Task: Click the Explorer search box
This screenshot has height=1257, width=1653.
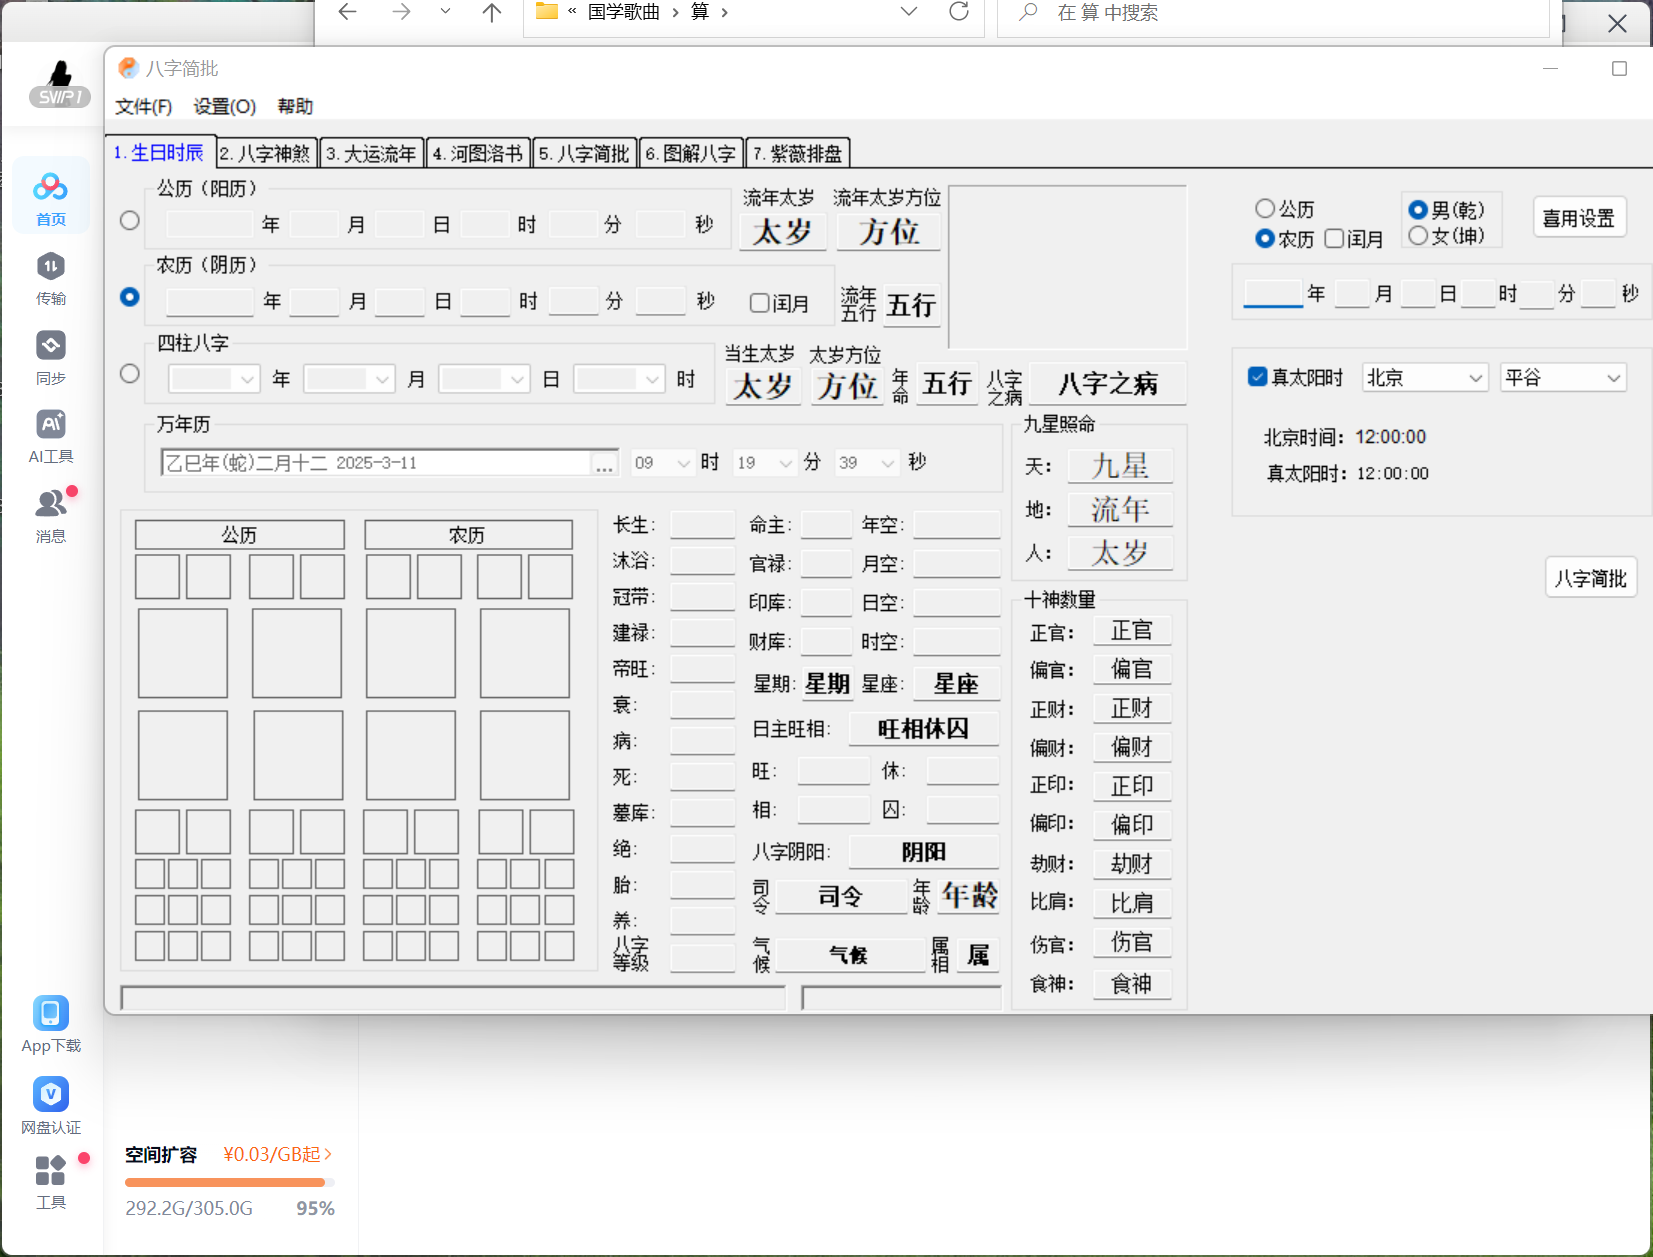Action: click(1273, 13)
